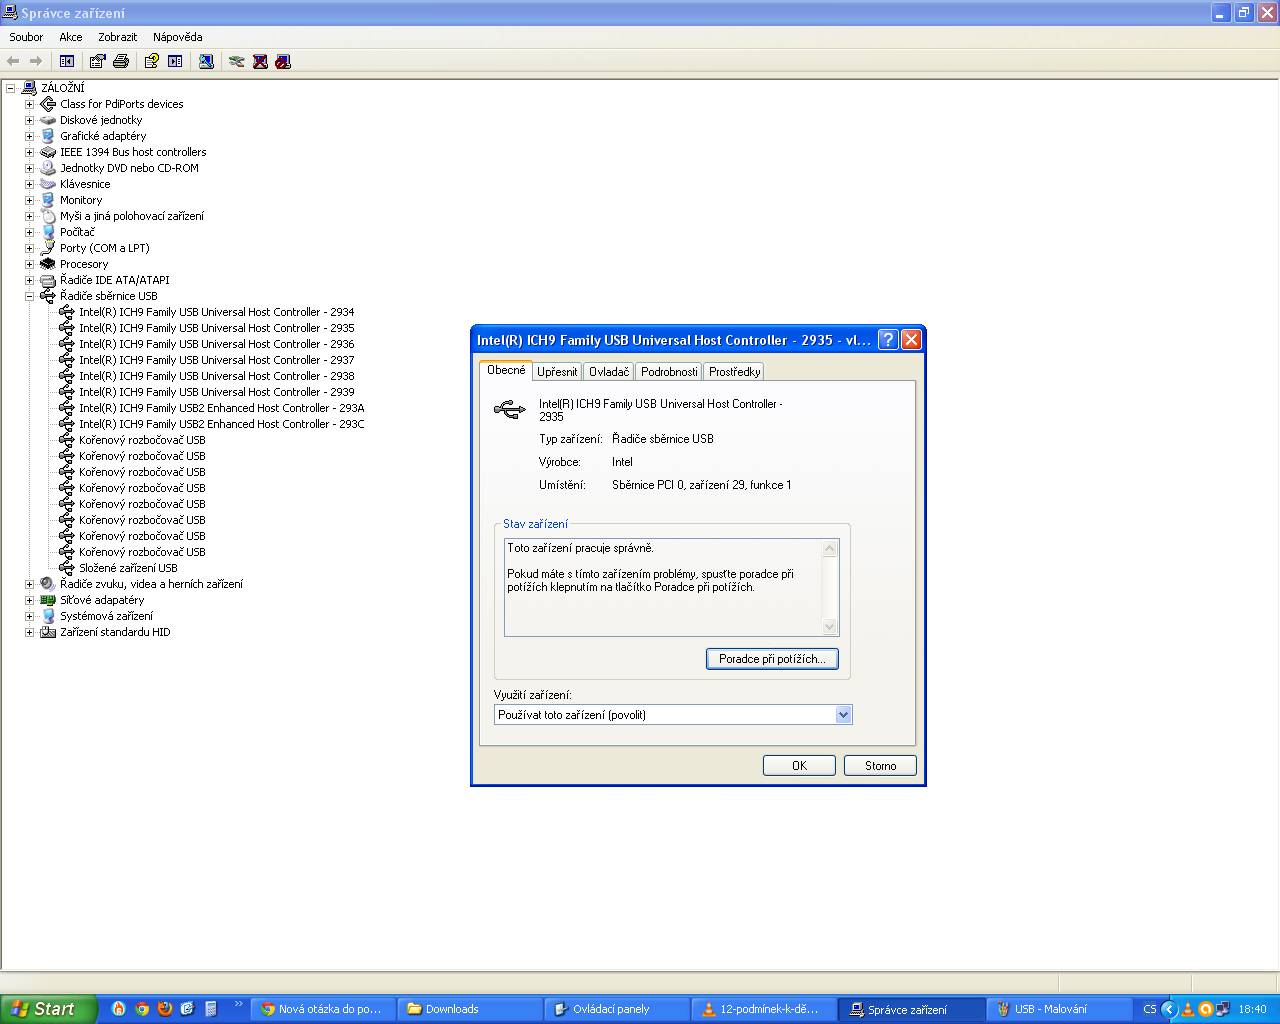Click the context help question mark in dialog title

pos(888,340)
